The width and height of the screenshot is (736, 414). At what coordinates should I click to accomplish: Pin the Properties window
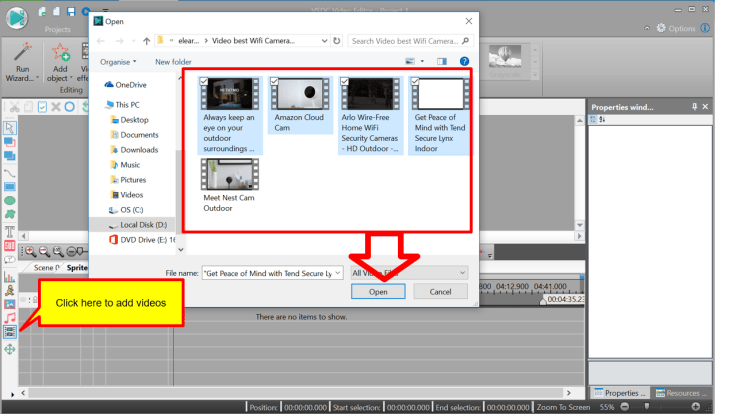694,107
